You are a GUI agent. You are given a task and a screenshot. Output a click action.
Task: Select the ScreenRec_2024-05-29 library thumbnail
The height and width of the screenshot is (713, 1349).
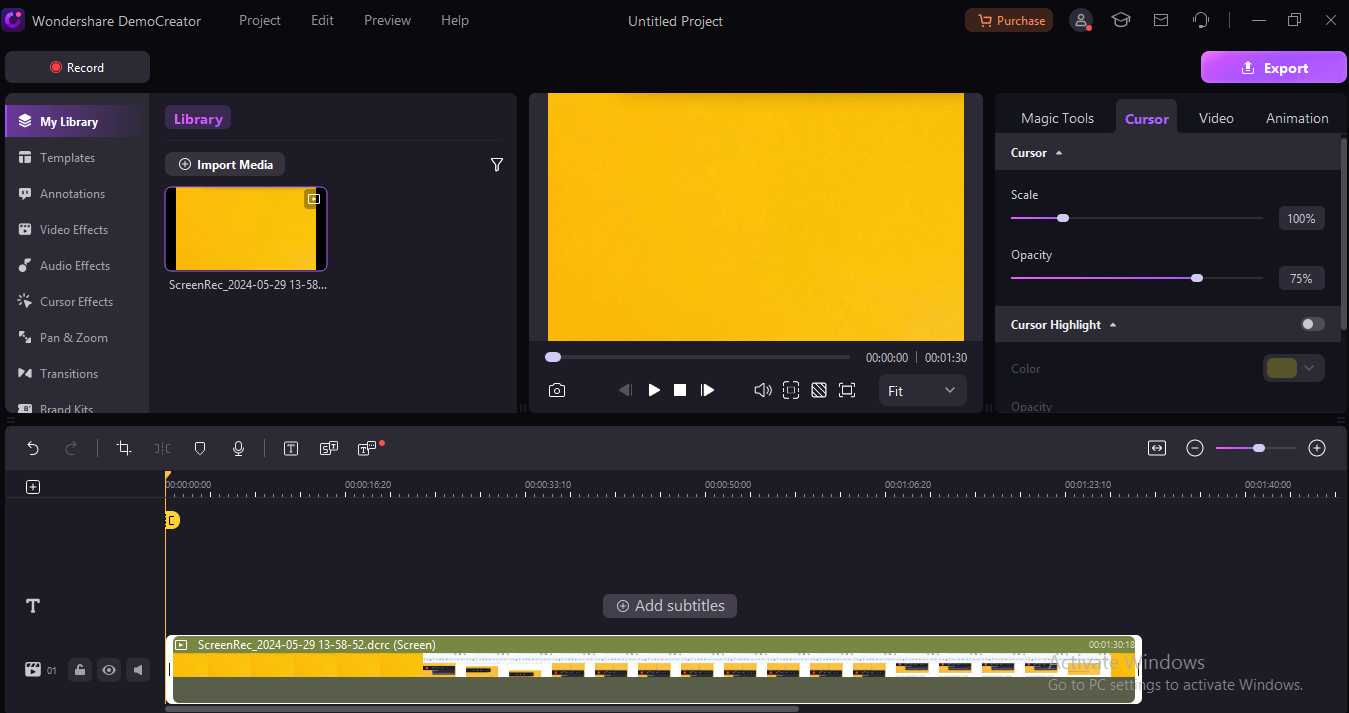click(245, 229)
